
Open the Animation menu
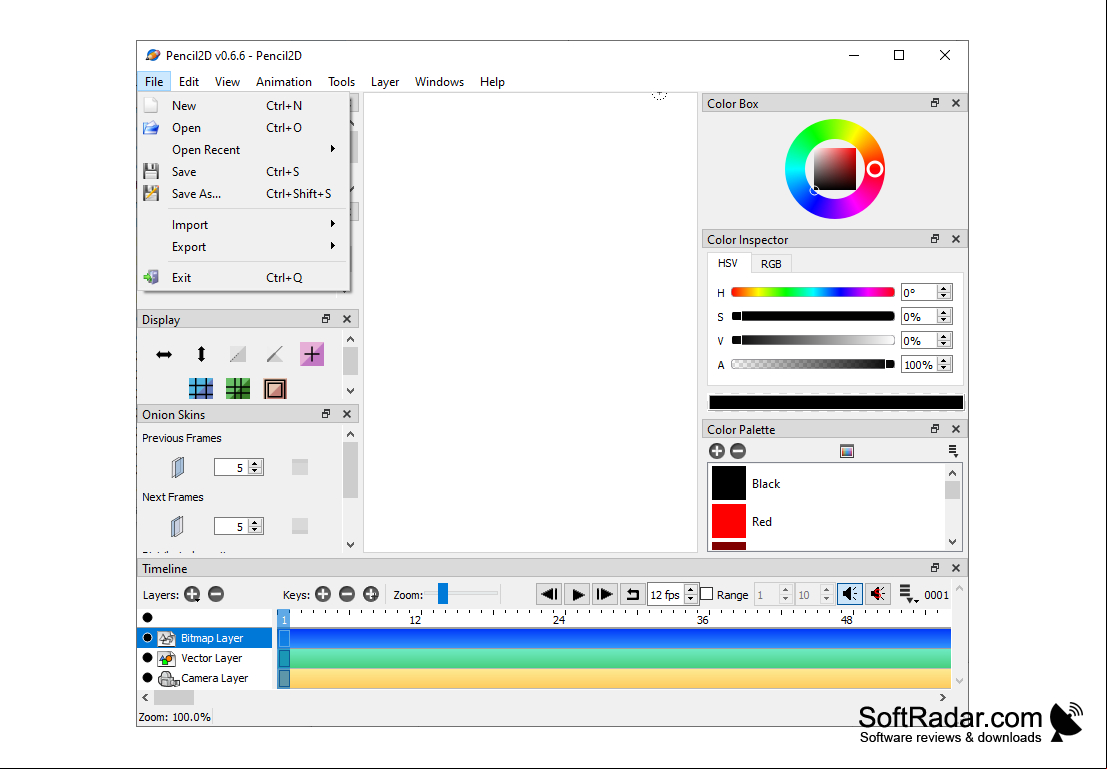coord(284,82)
